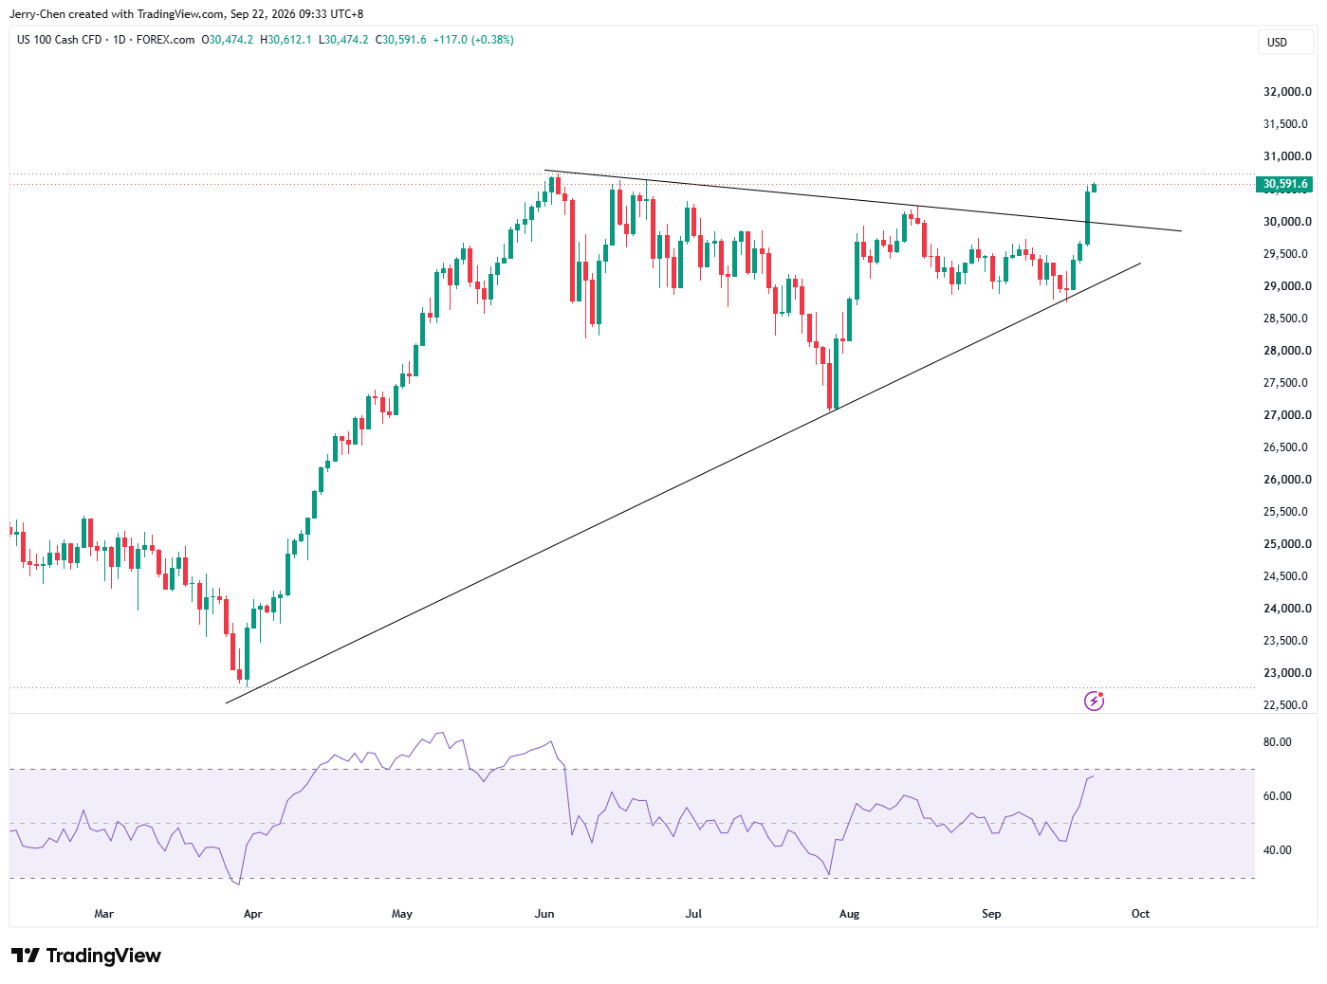Click the green 30,591.6 current price label
This screenshot has width=1327, height=984.
(1285, 184)
